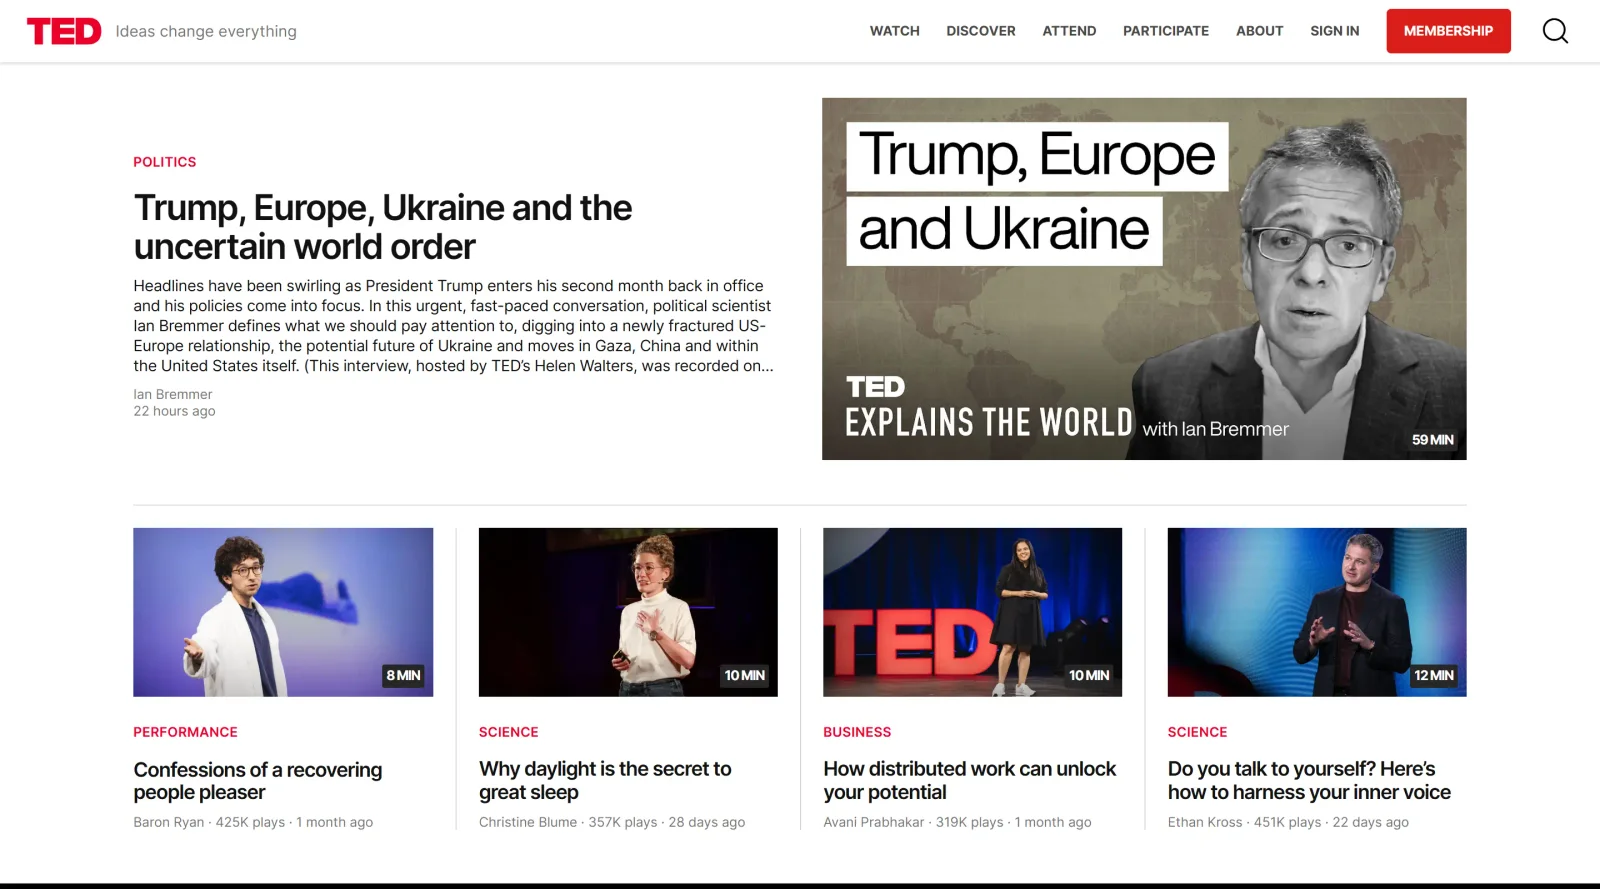Click the TED logo in header
The height and width of the screenshot is (889, 1600).
(64, 31)
